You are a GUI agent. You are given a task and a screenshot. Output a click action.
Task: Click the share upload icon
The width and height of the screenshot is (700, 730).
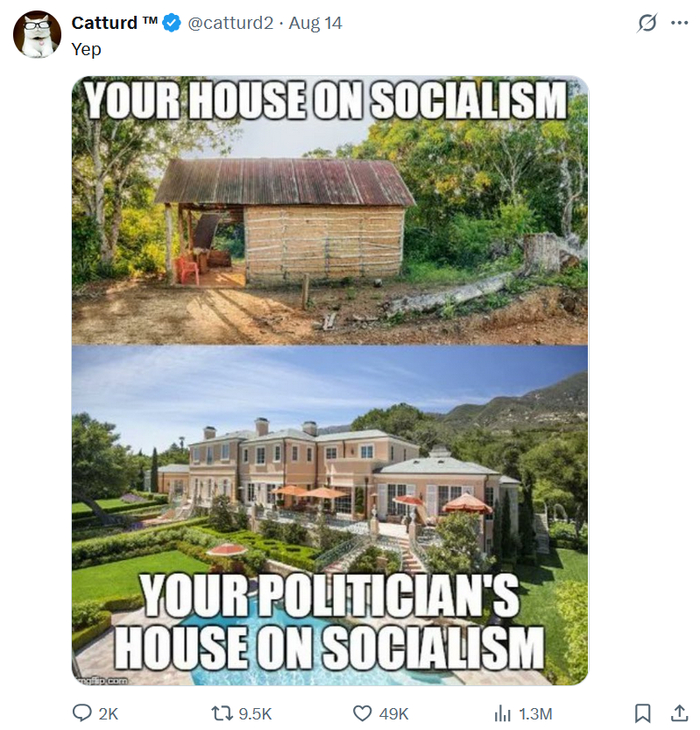pos(680,713)
